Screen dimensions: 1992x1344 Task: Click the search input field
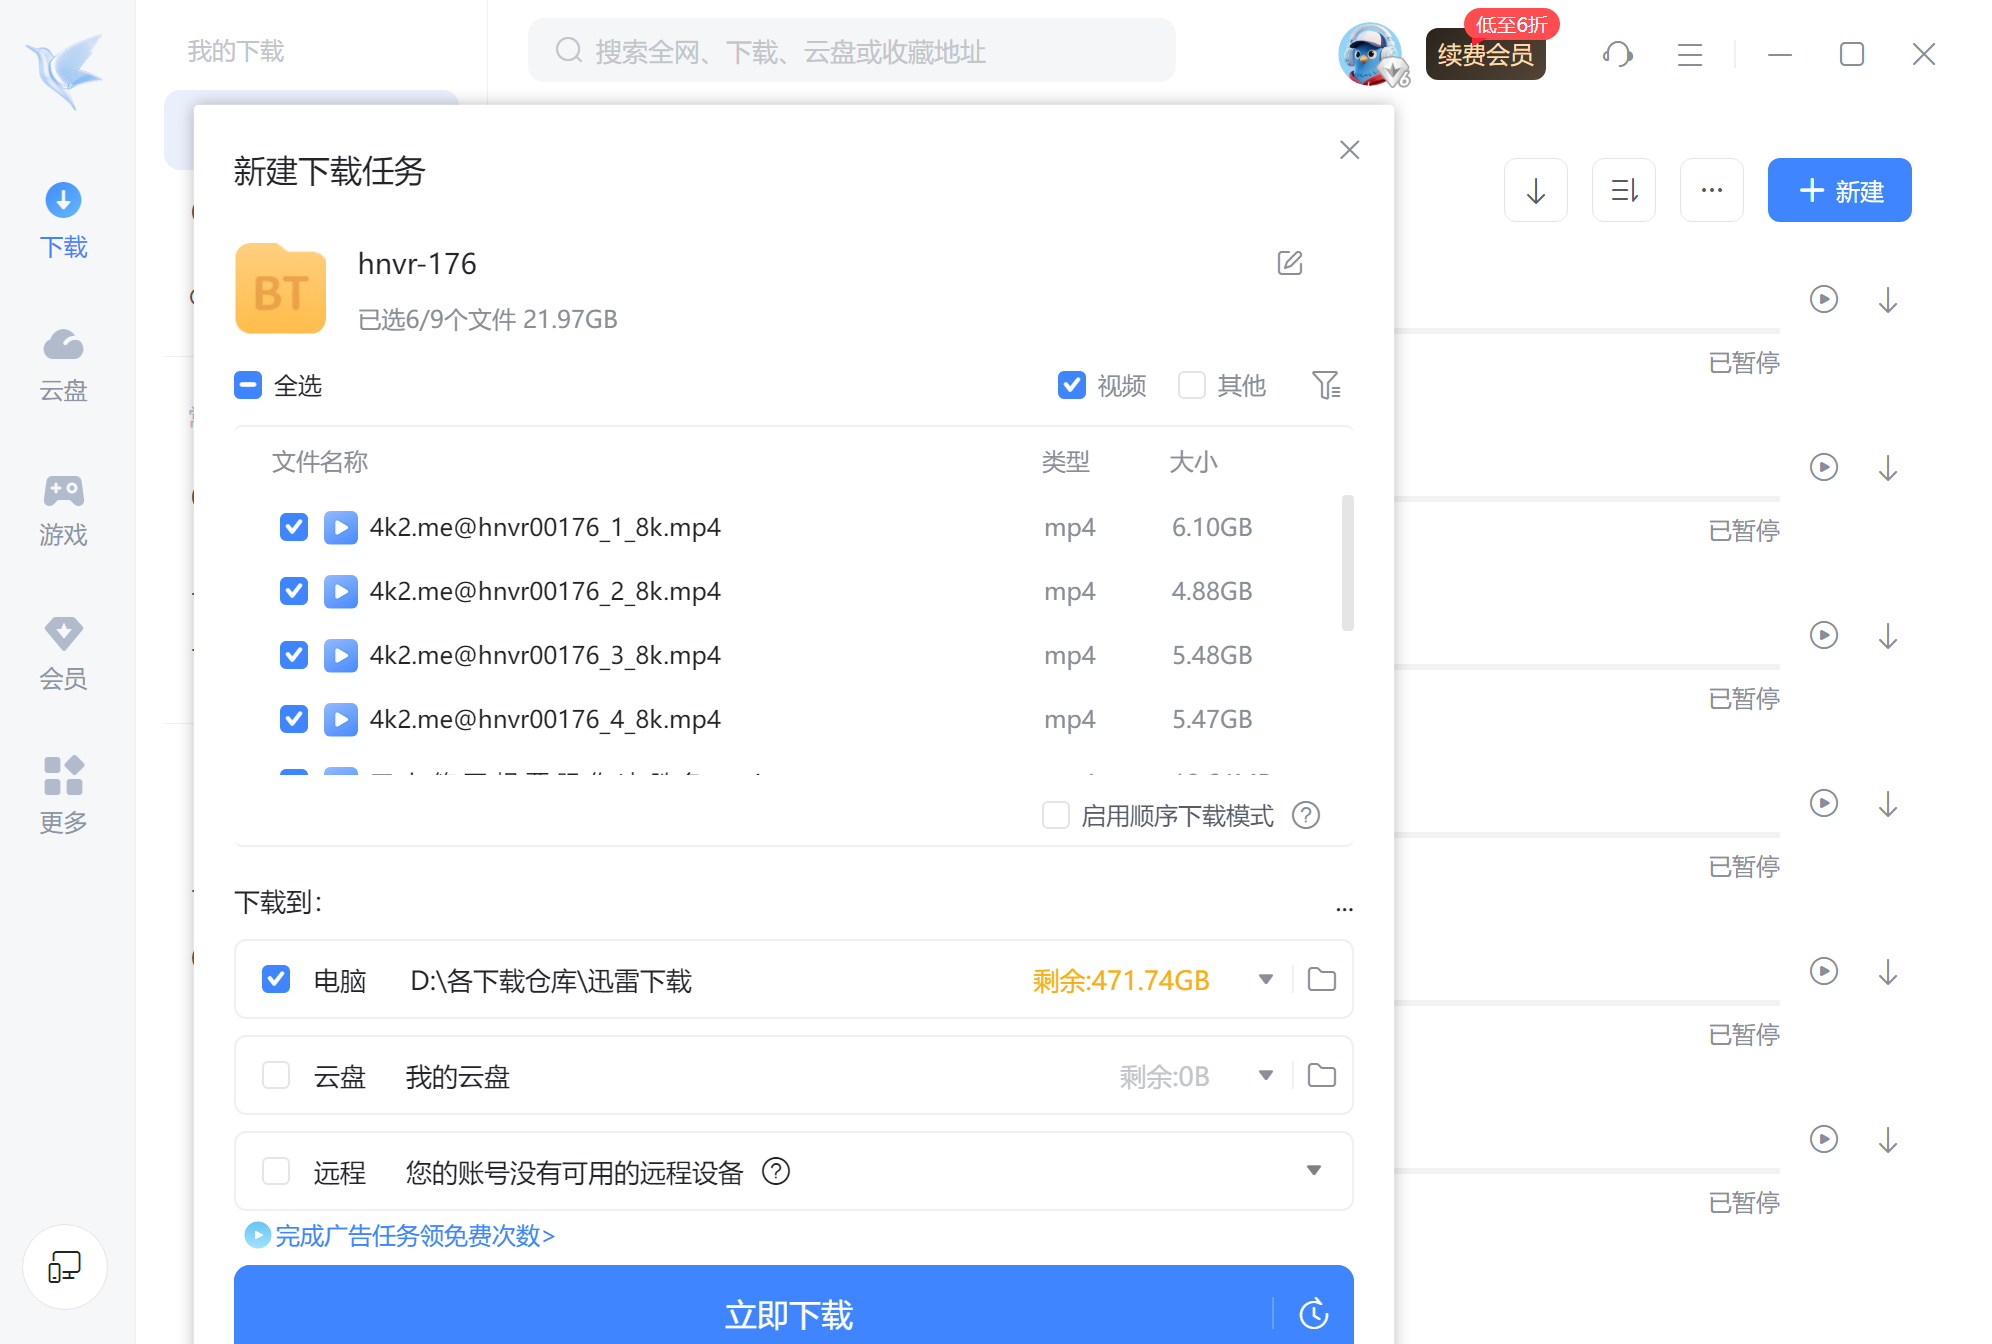coord(852,50)
